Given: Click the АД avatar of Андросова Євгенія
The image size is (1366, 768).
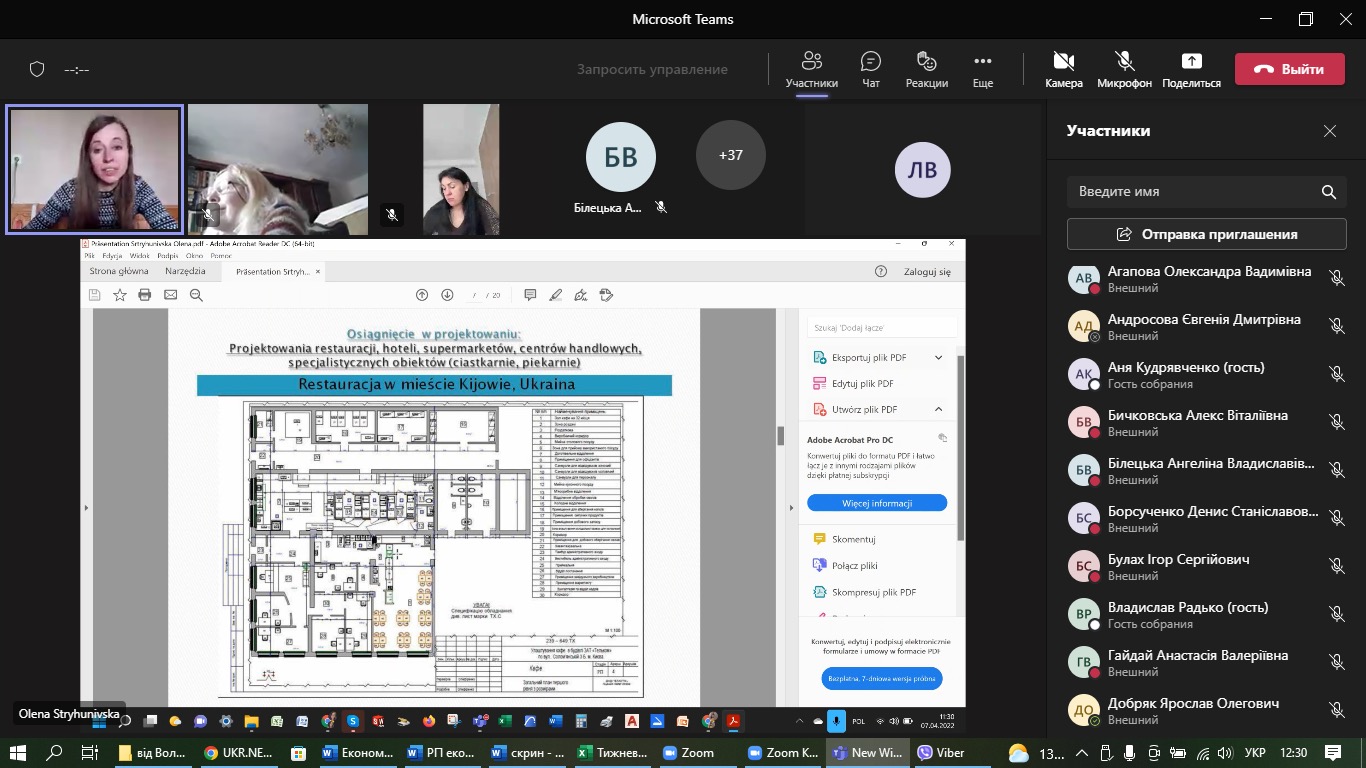Looking at the screenshot, I should 1083,327.
